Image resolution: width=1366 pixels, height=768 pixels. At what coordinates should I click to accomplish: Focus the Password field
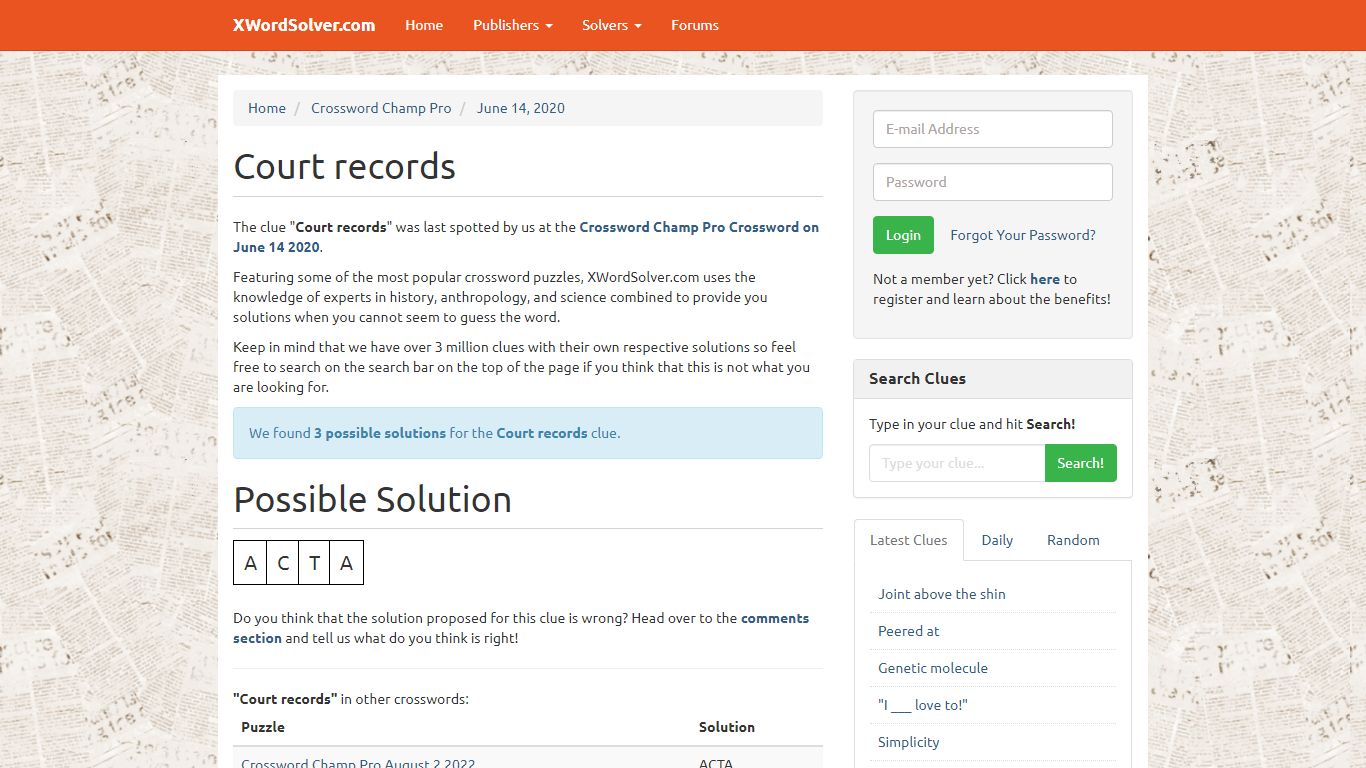click(x=993, y=182)
